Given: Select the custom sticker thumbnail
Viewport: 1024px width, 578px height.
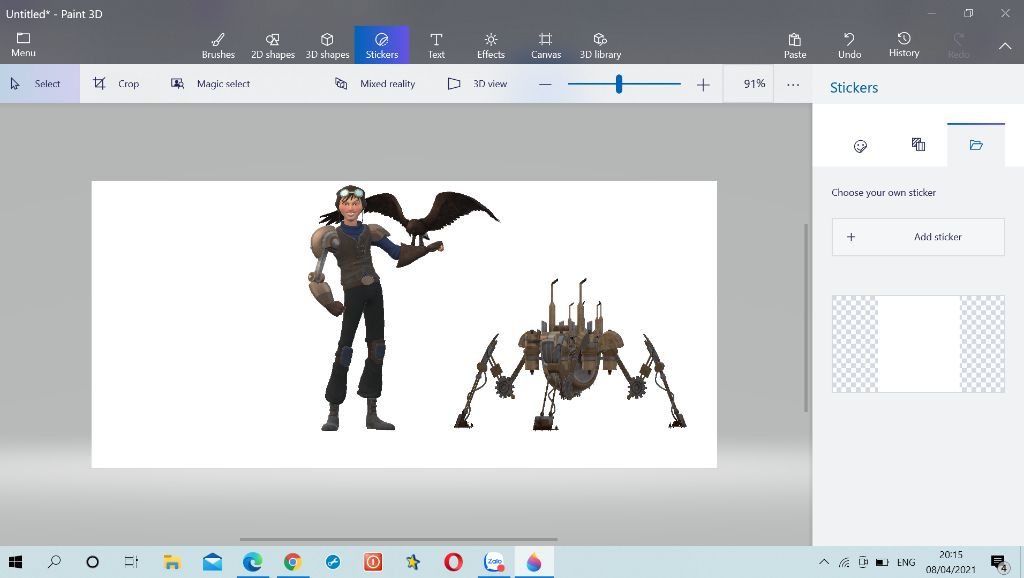Looking at the screenshot, I should pos(918,344).
